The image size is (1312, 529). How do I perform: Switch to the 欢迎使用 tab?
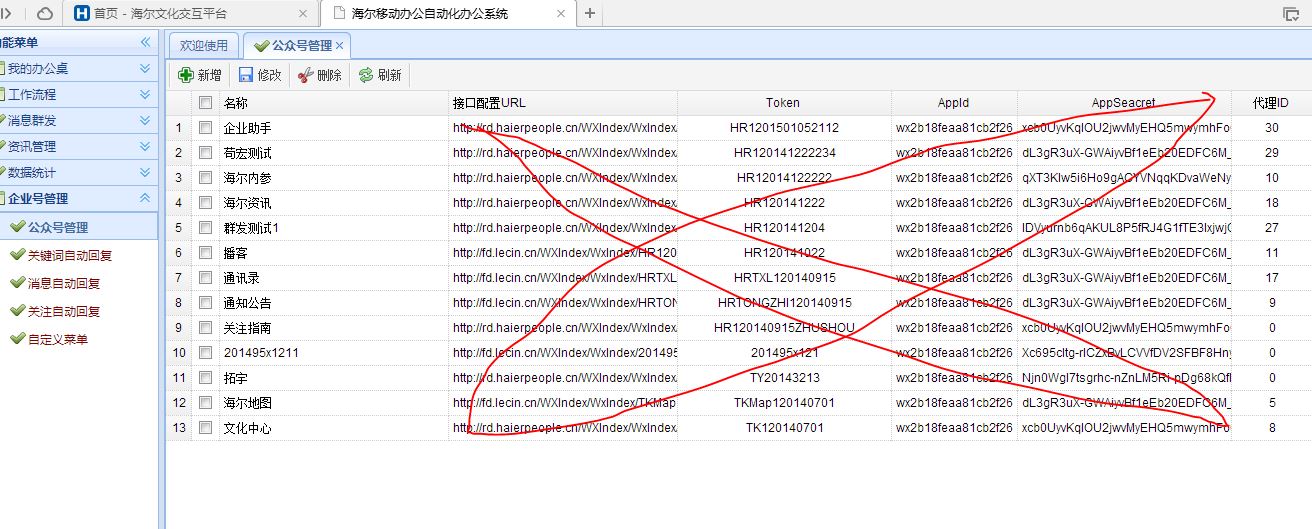click(204, 46)
